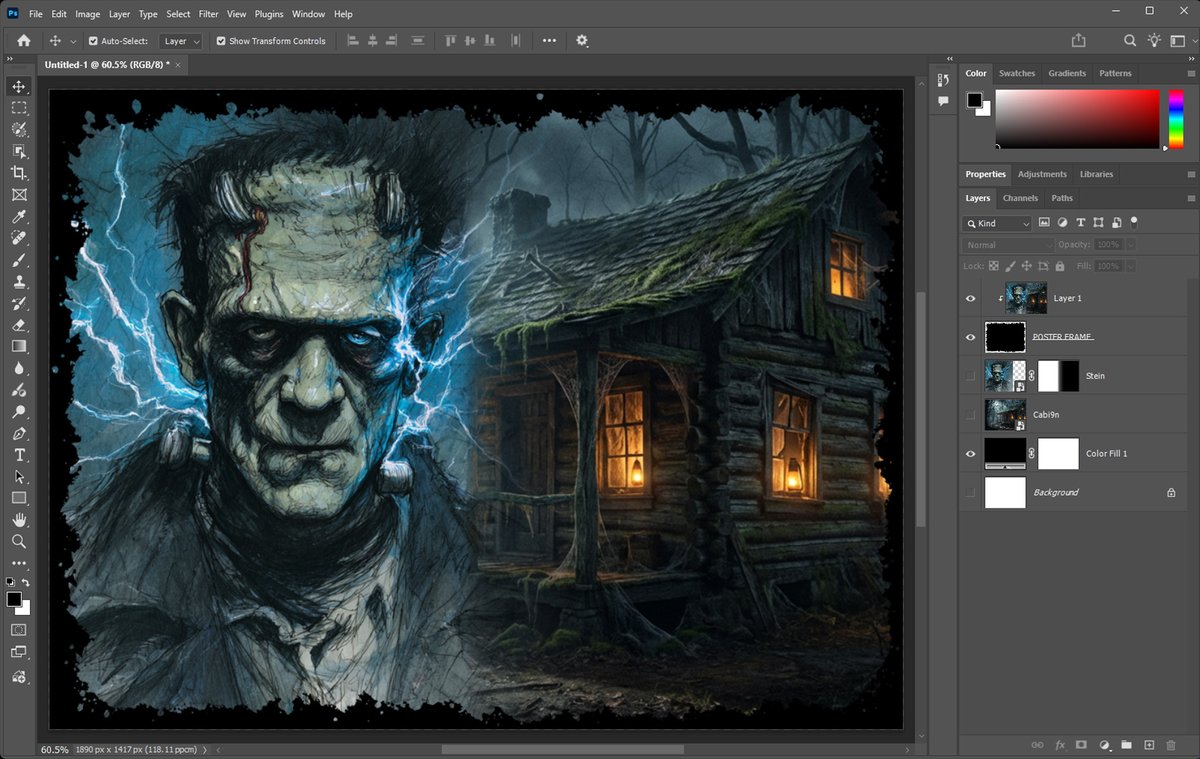Select the Pen tool
Viewport: 1200px width, 759px height.
(x=18, y=433)
